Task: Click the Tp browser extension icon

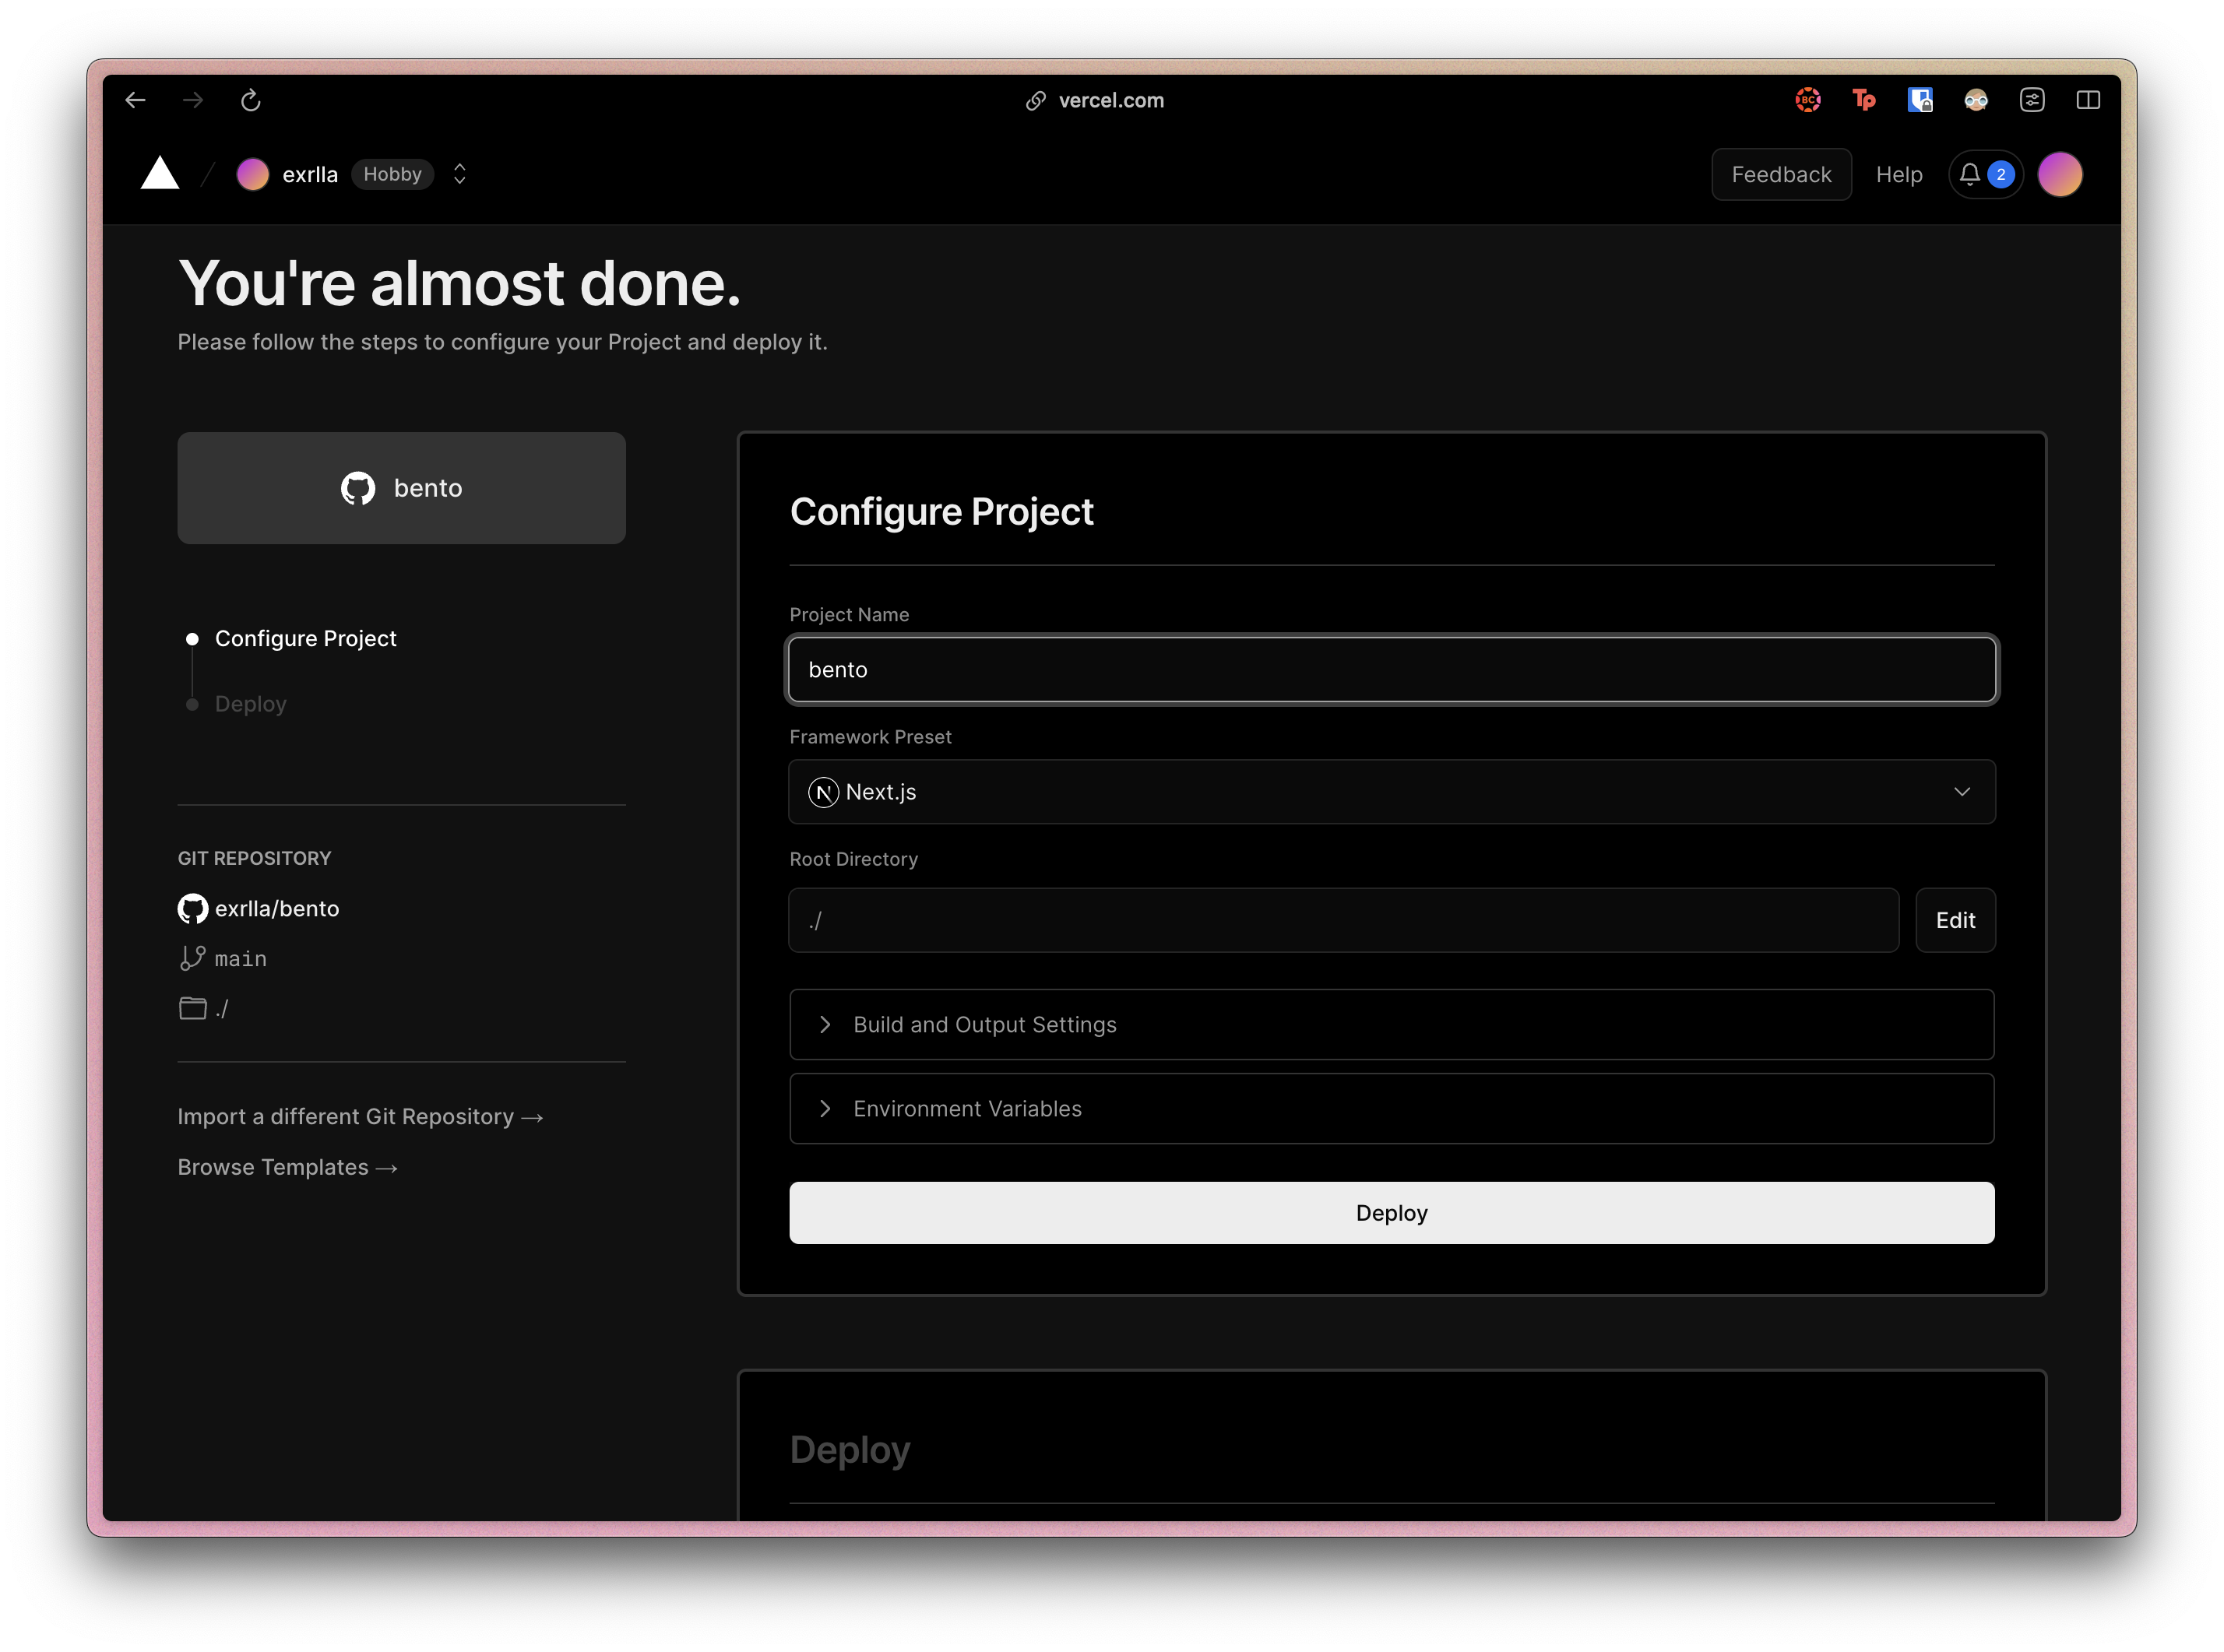Action: tap(1864, 100)
